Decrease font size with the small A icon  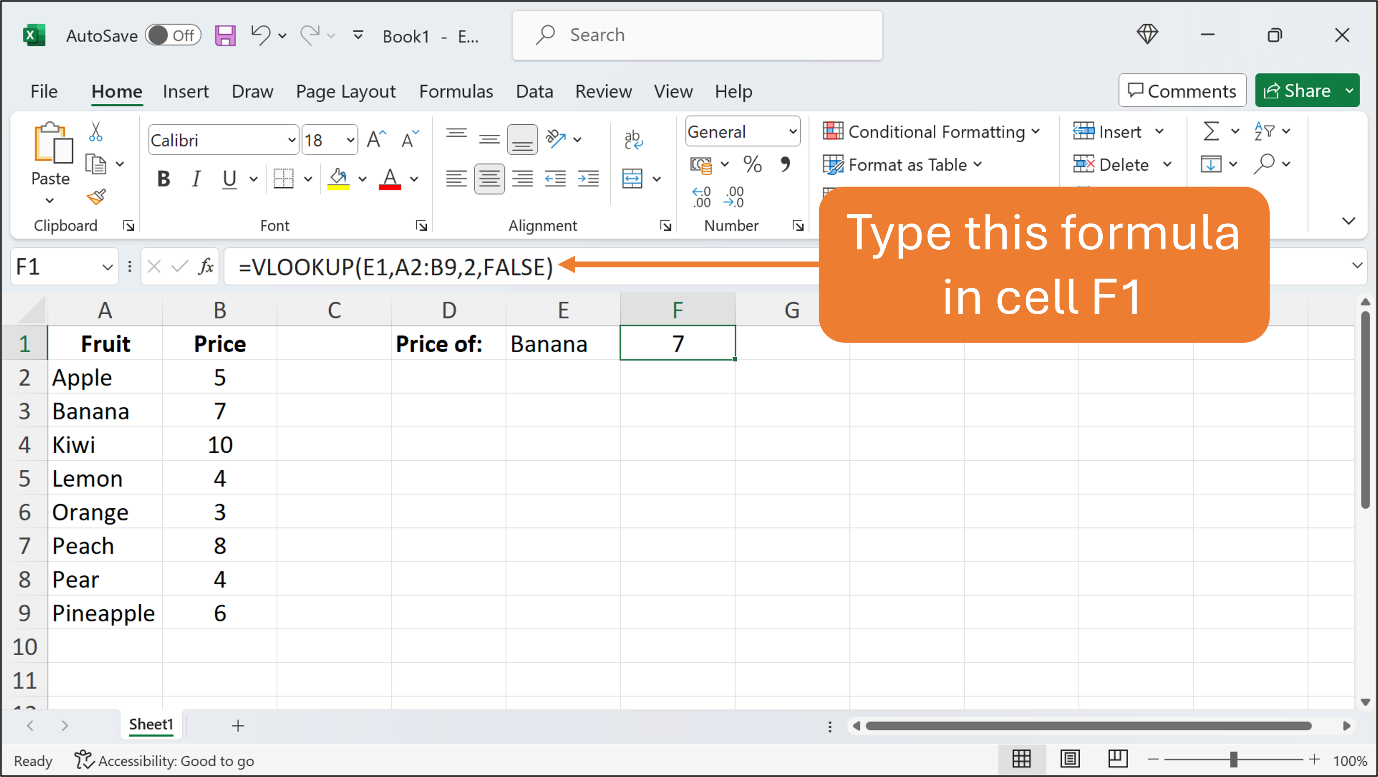click(x=409, y=140)
